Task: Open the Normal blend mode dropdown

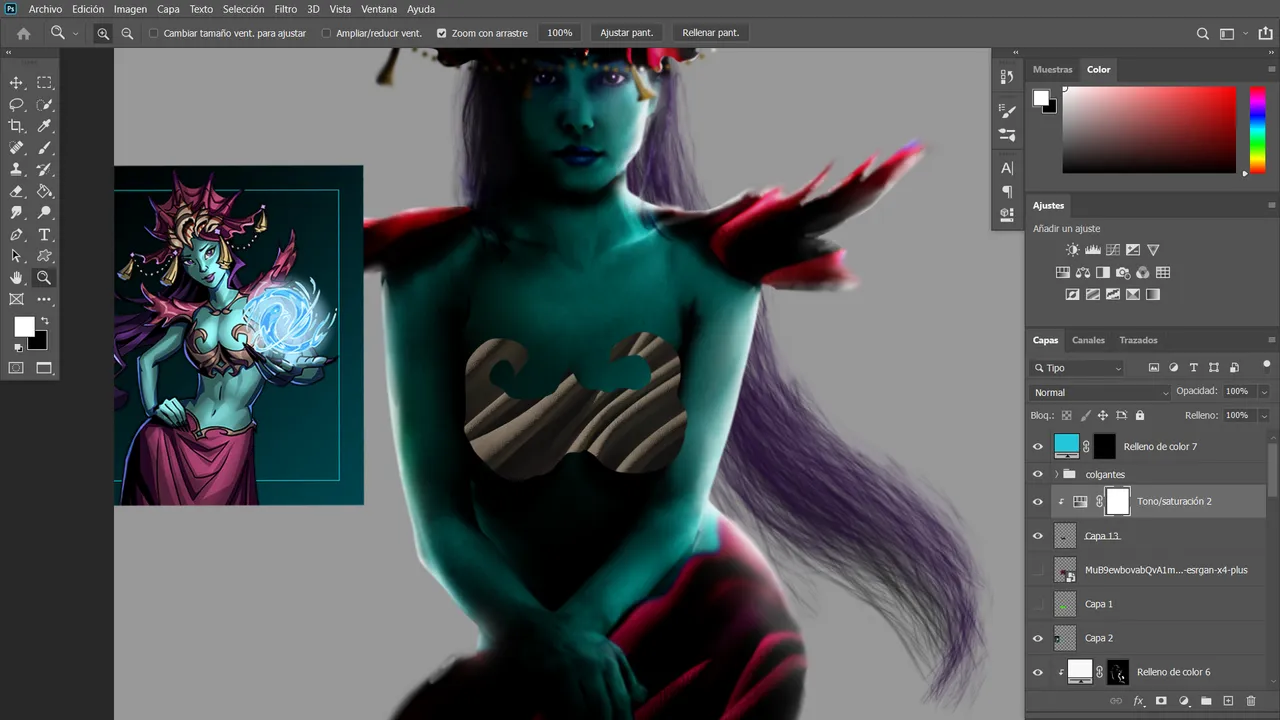Action: coord(1099,393)
